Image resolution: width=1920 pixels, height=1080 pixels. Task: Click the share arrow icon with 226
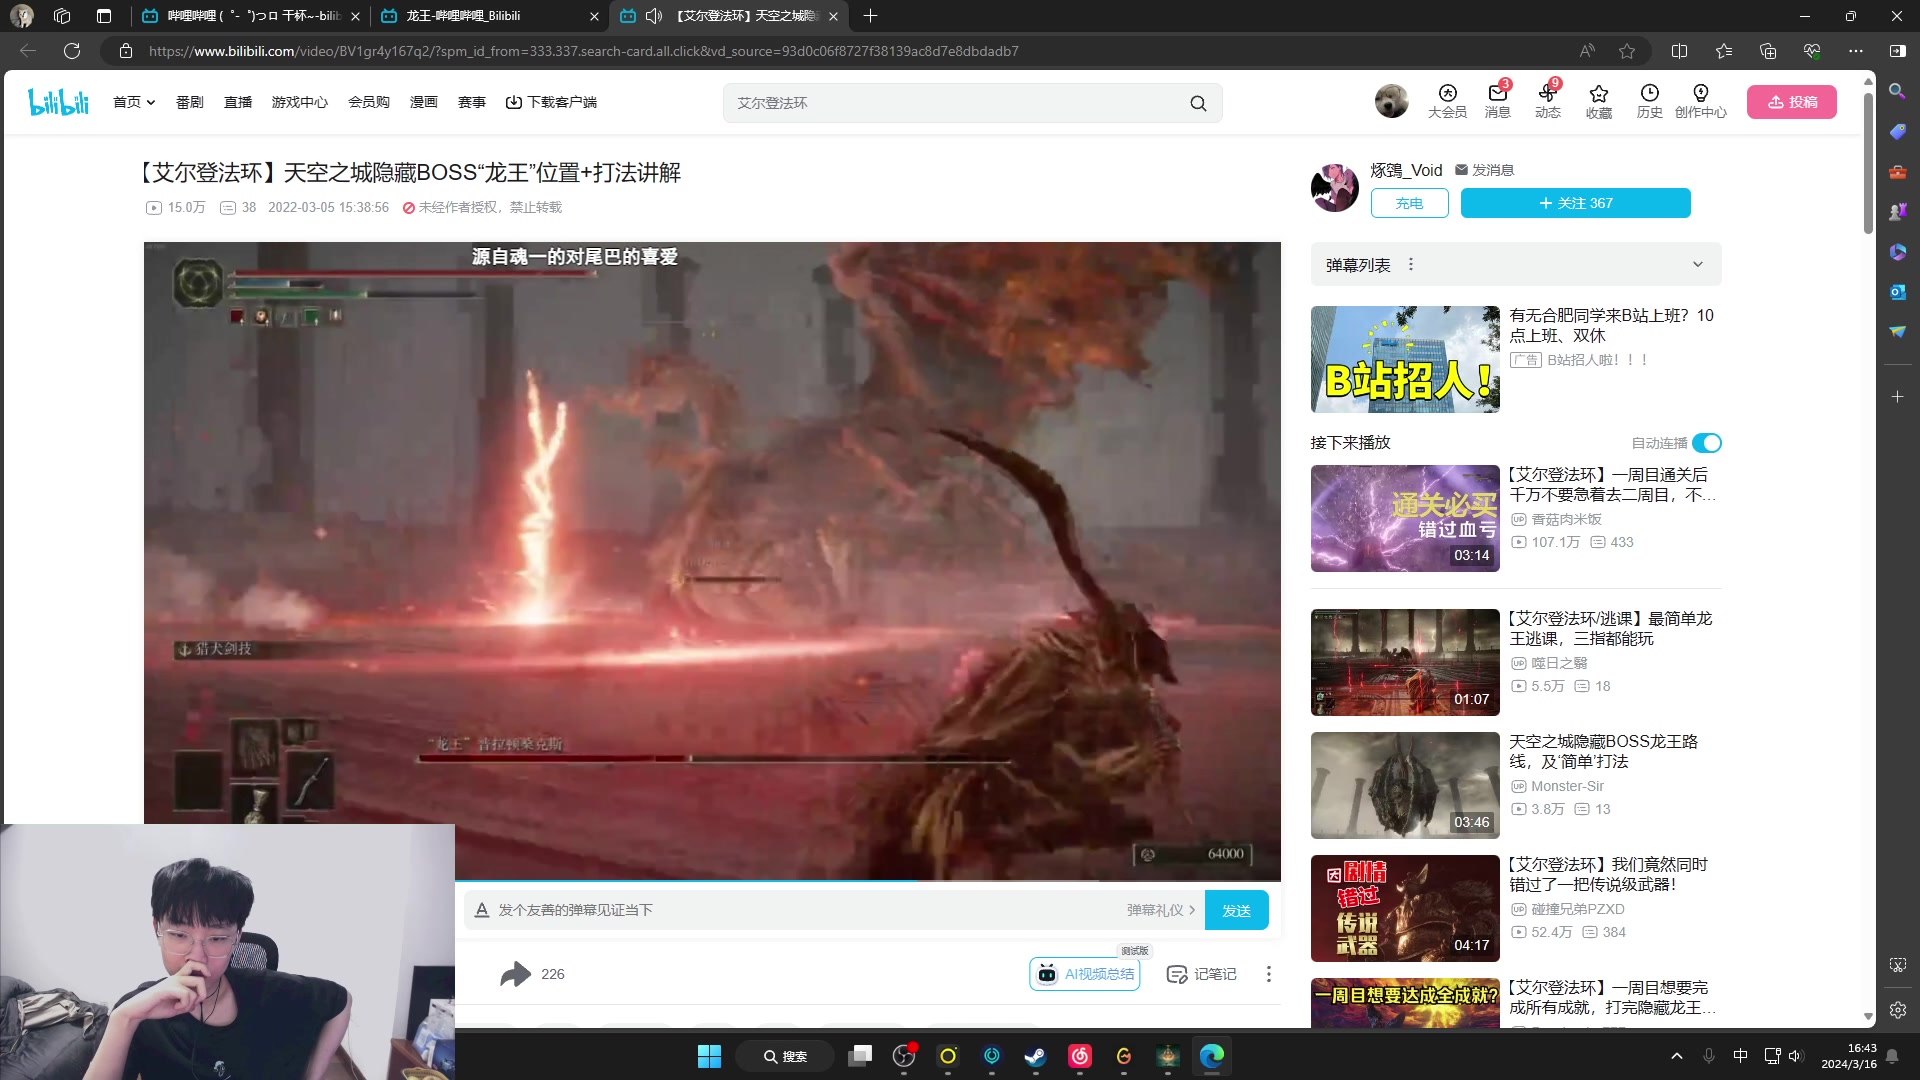pos(515,974)
